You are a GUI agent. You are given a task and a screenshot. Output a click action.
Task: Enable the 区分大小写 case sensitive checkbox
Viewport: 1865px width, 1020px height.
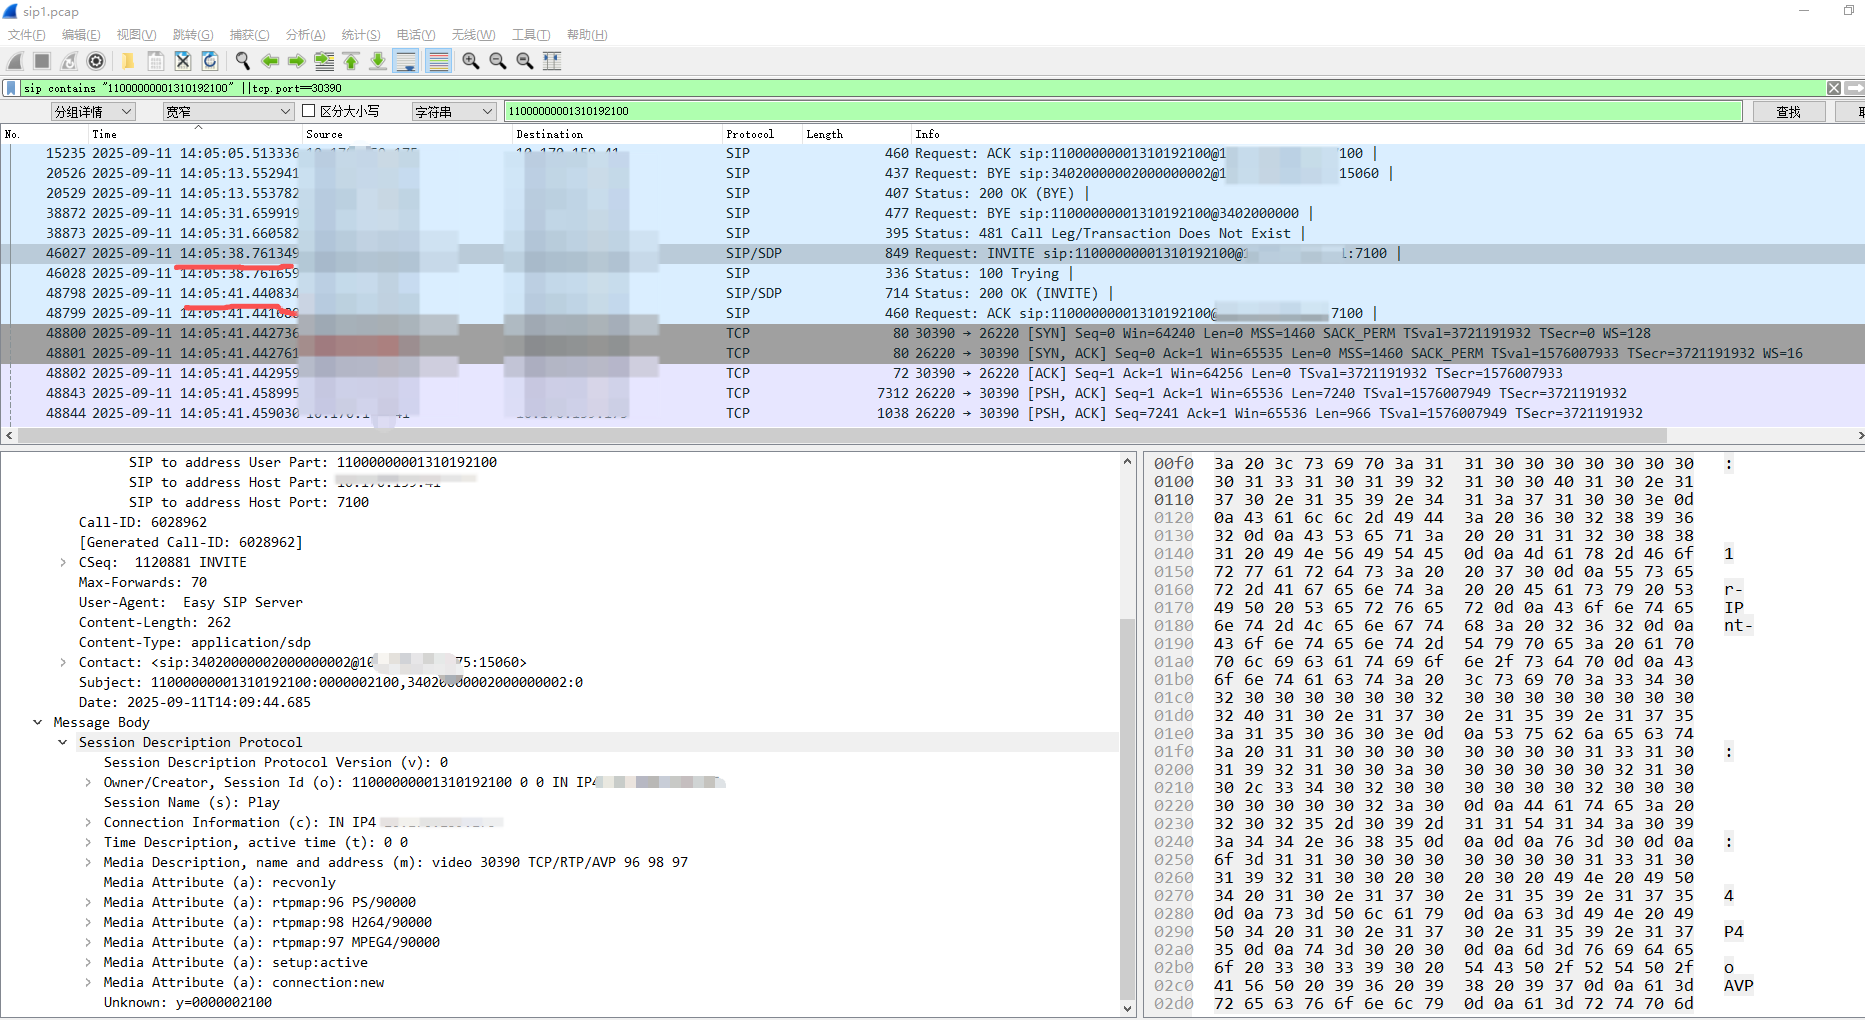[308, 111]
